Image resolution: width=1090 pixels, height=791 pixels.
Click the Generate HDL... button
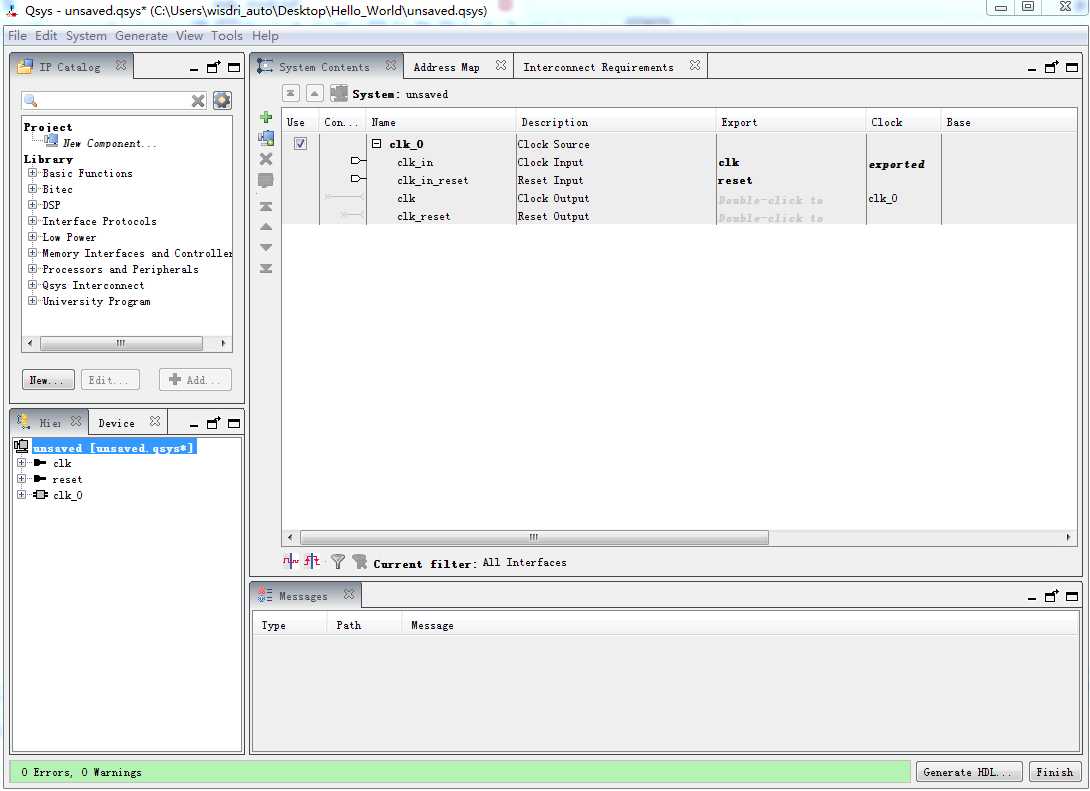[968, 772]
